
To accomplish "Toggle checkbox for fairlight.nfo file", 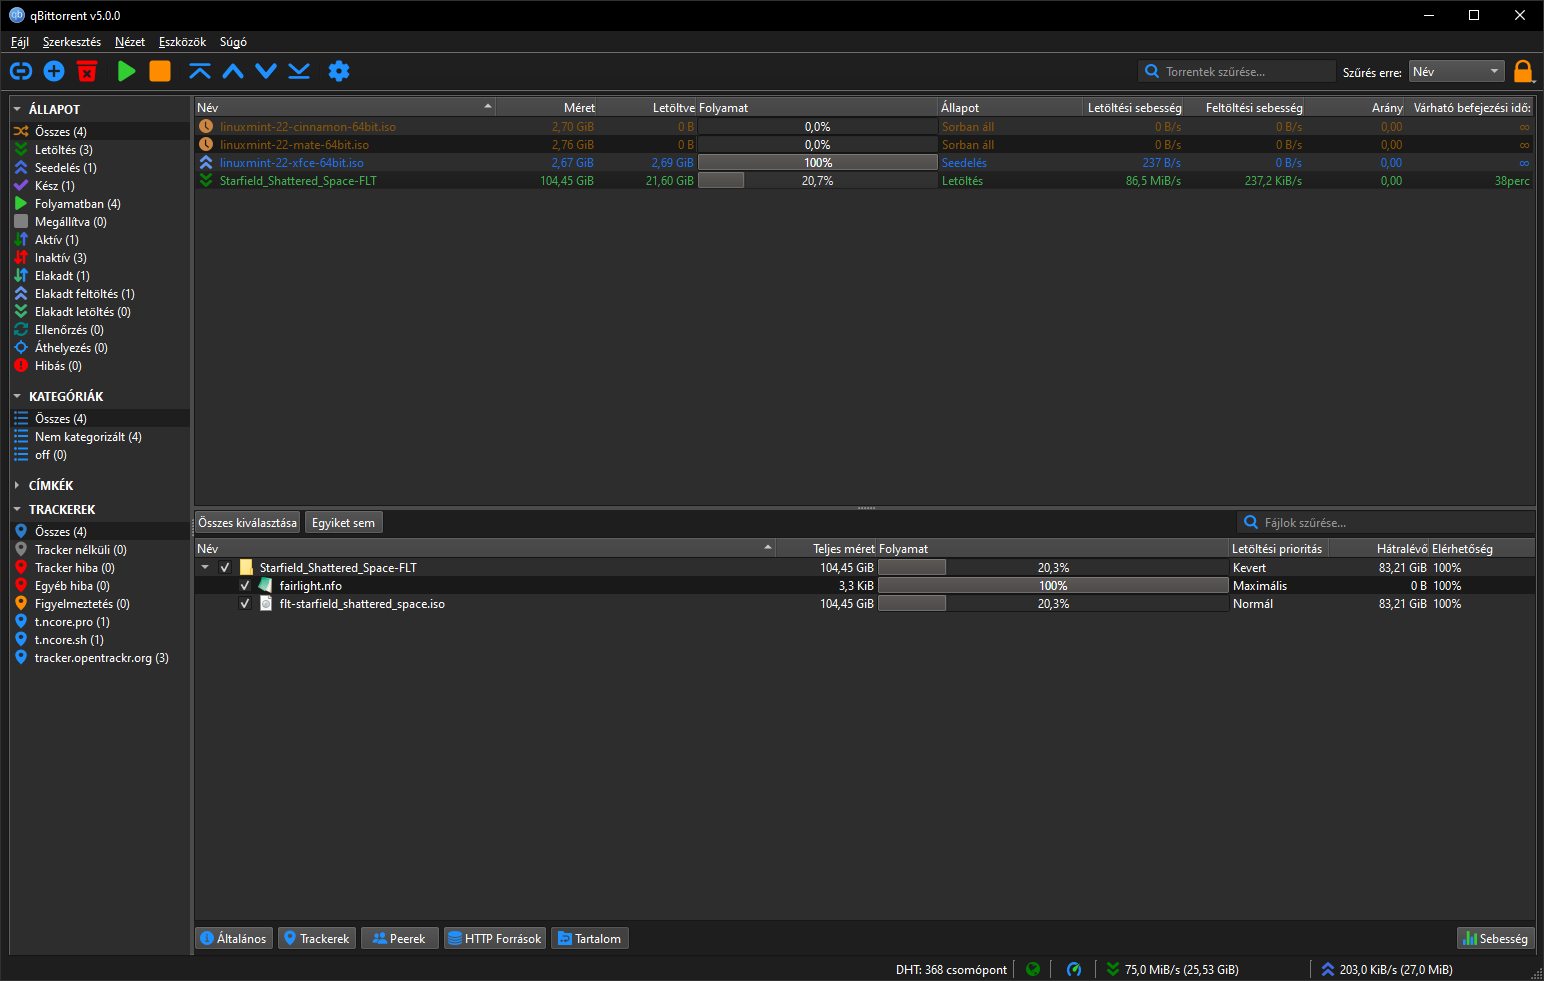I will click(x=245, y=586).
